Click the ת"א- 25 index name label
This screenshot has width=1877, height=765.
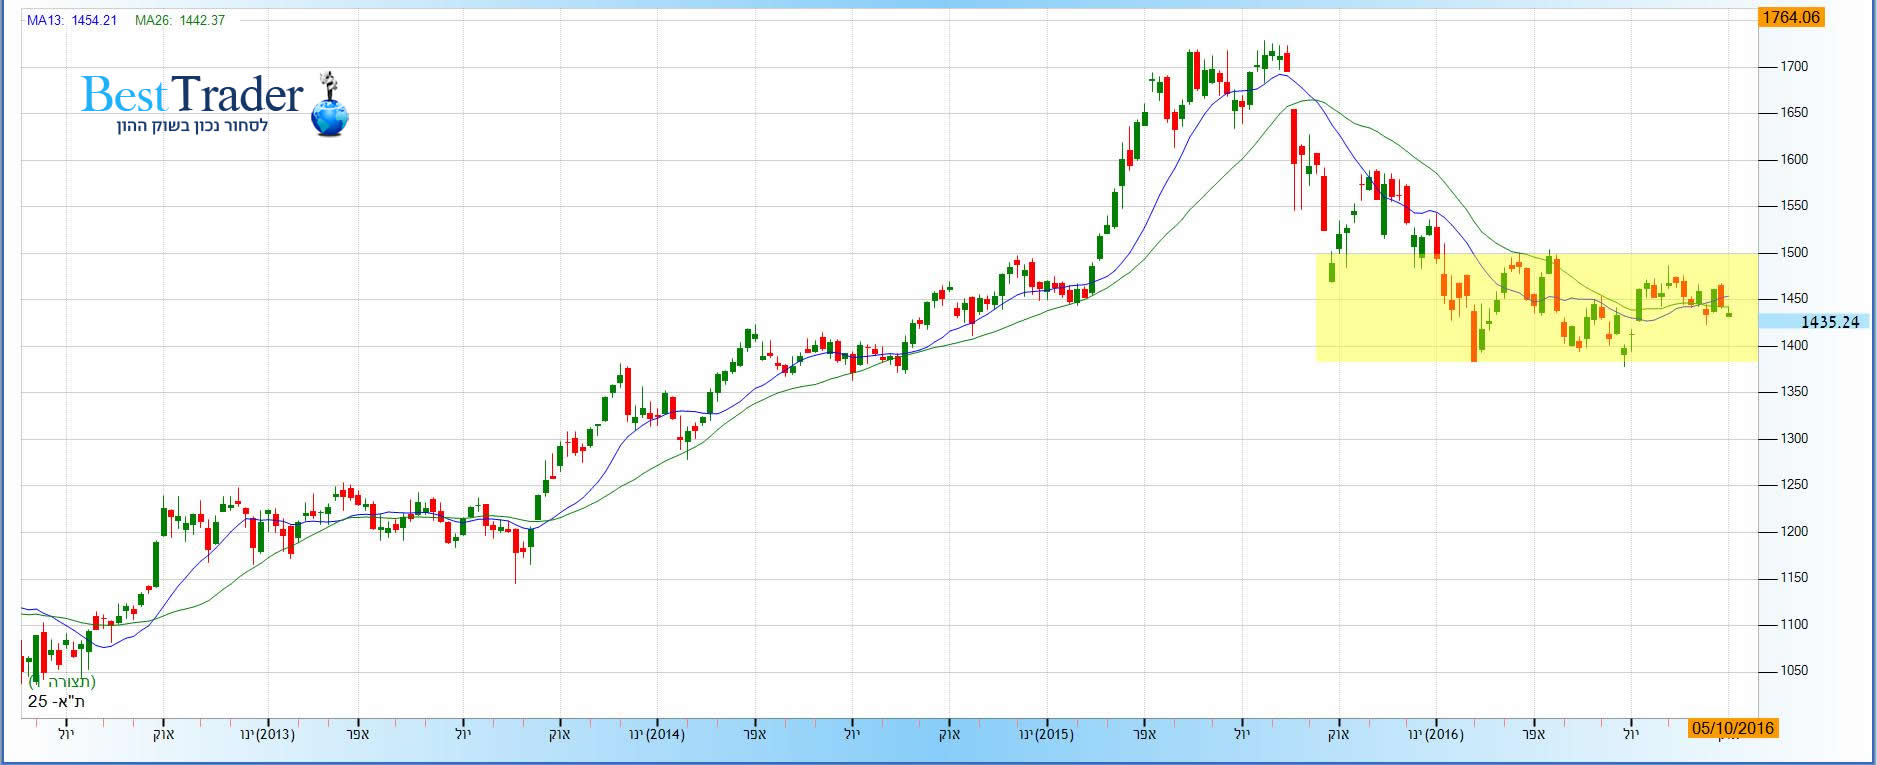pos(56,701)
